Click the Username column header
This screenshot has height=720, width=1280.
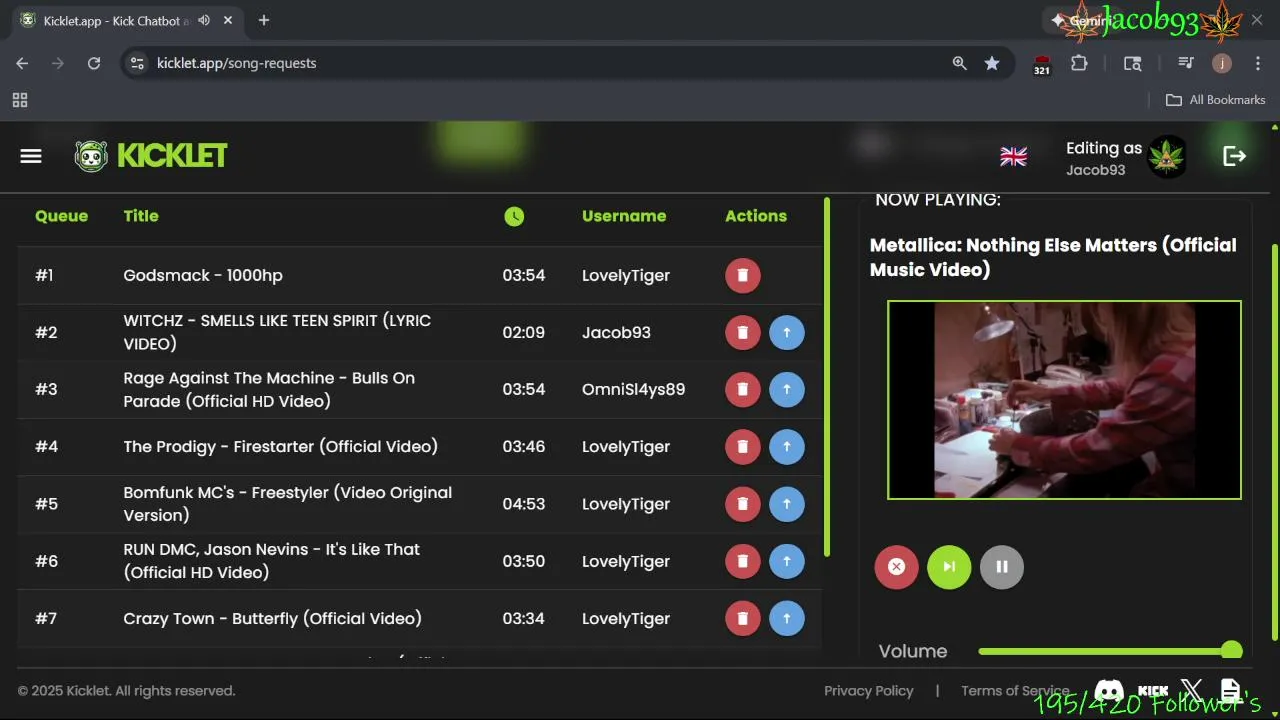(624, 216)
